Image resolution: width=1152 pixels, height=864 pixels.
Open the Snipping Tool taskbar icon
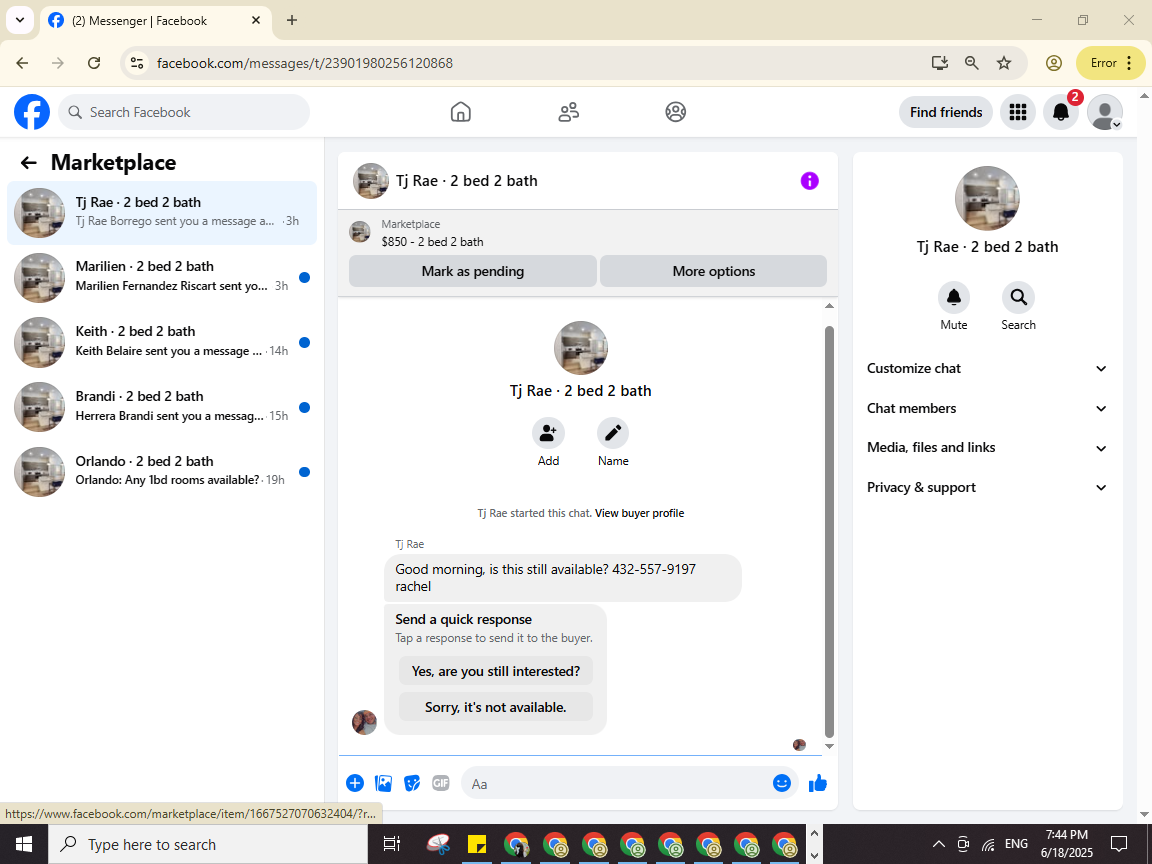point(438,844)
